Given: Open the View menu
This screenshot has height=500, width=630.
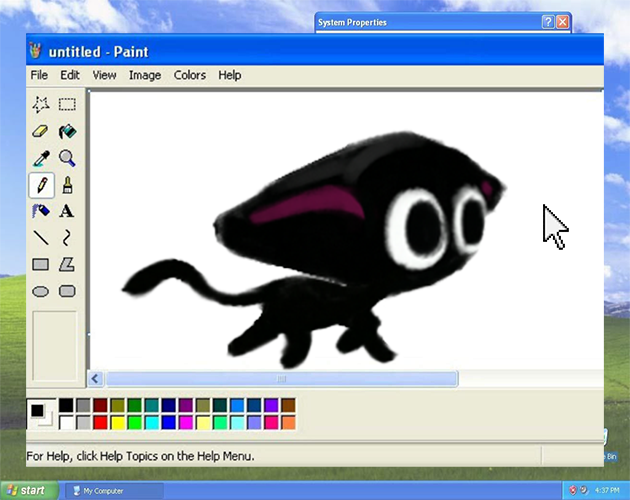Looking at the screenshot, I should click(x=104, y=75).
